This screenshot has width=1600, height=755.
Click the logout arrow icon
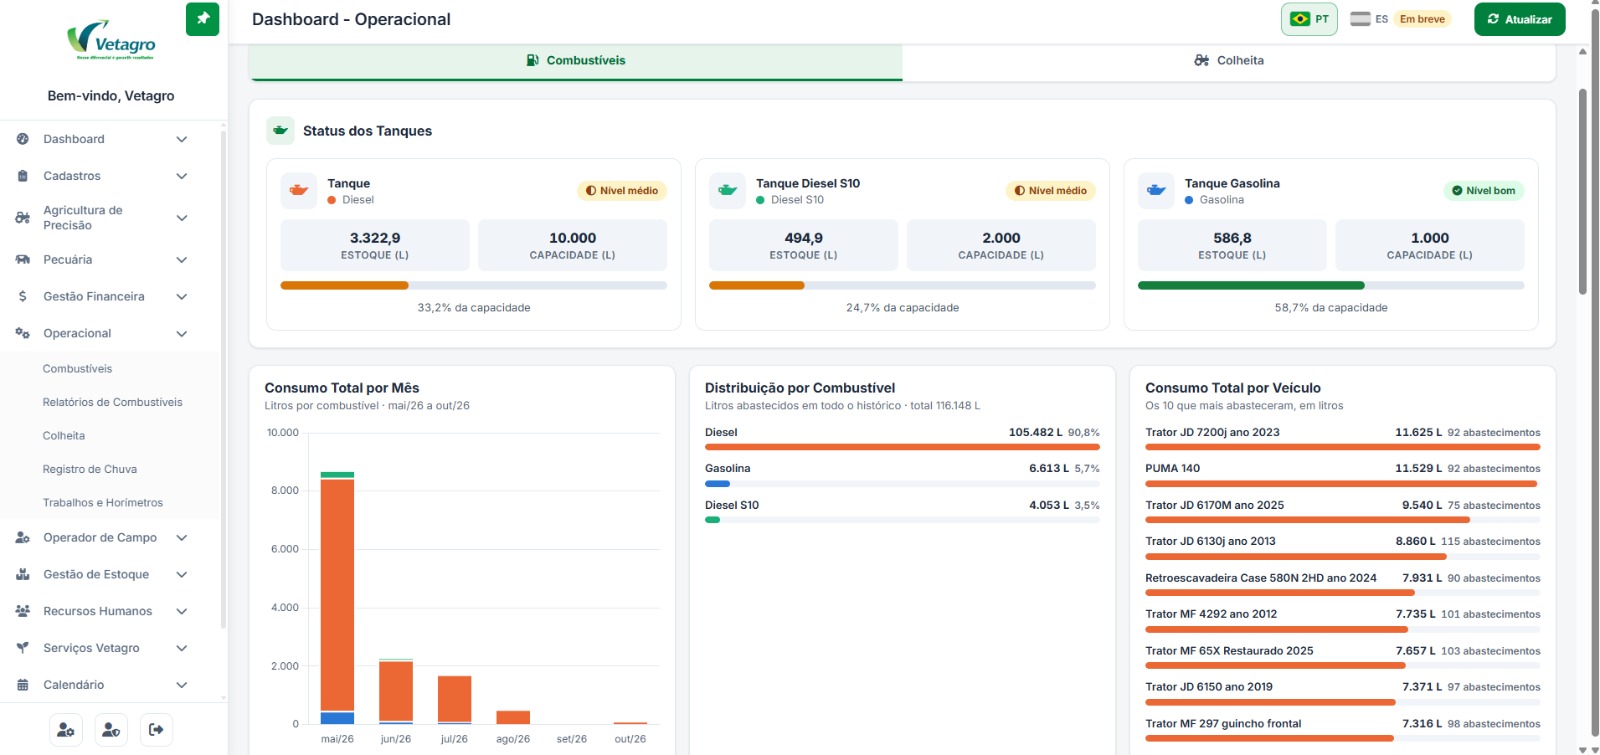pyautogui.click(x=156, y=730)
